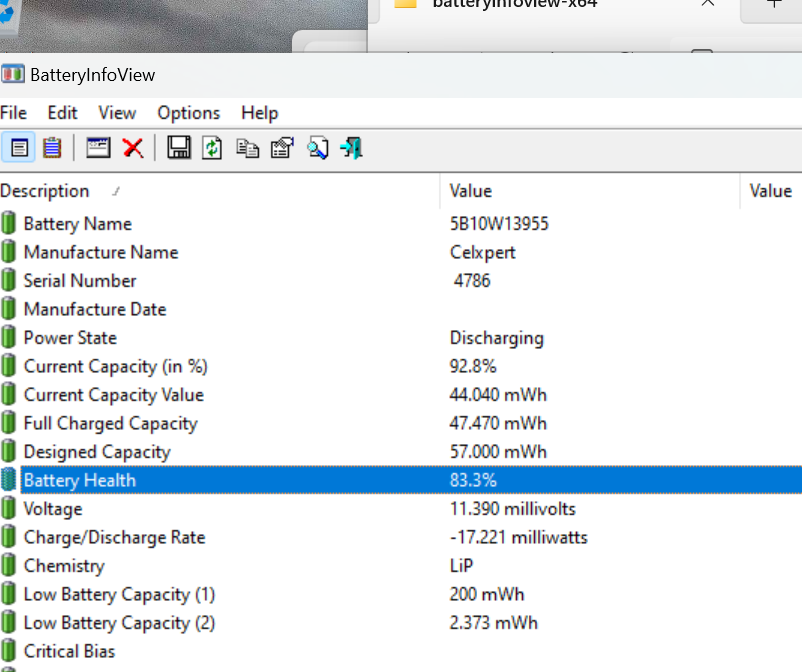Click the batteryinfoview-x64 File Explorer tab

coord(552,7)
